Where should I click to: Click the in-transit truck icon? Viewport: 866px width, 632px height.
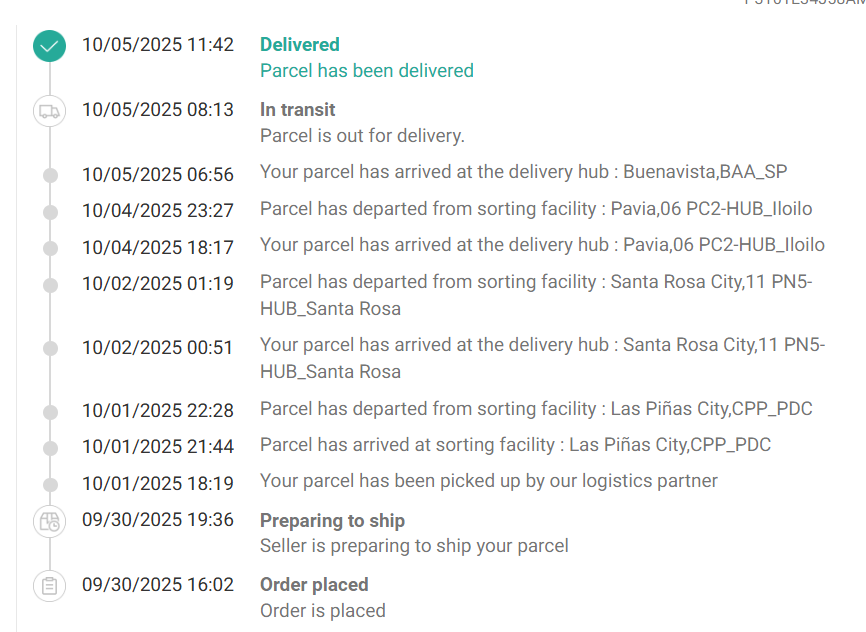(49, 111)
